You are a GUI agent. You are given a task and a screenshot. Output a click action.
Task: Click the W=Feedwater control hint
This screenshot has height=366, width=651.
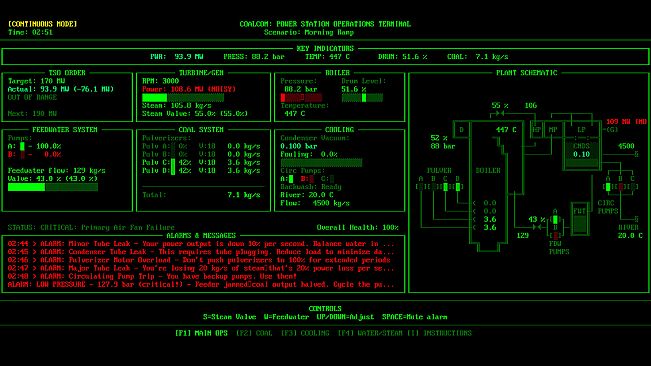click(x=286, y=317)
